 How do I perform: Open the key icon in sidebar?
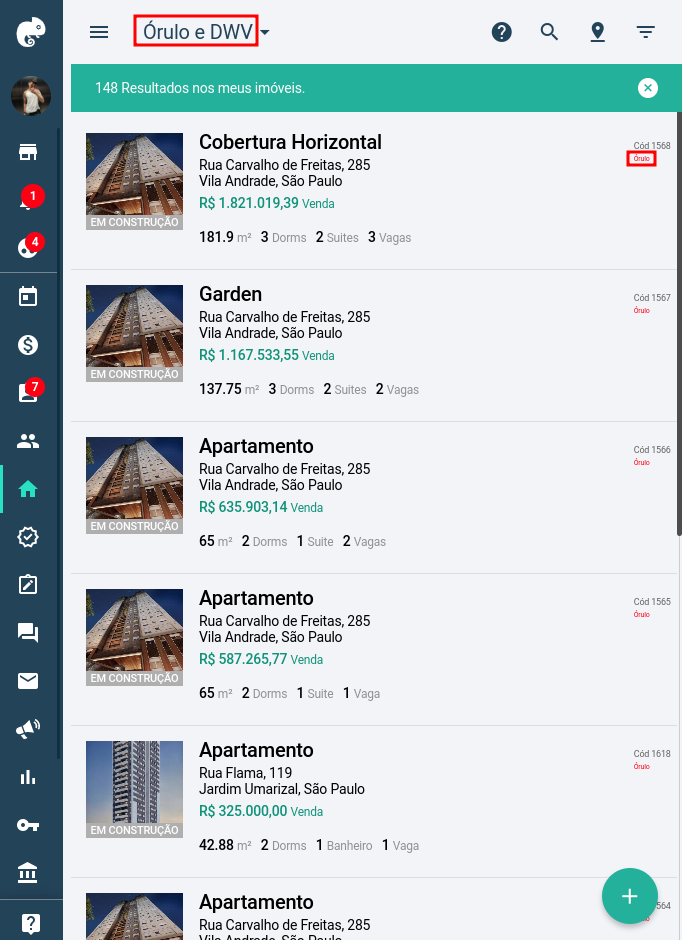pos(28,825)
